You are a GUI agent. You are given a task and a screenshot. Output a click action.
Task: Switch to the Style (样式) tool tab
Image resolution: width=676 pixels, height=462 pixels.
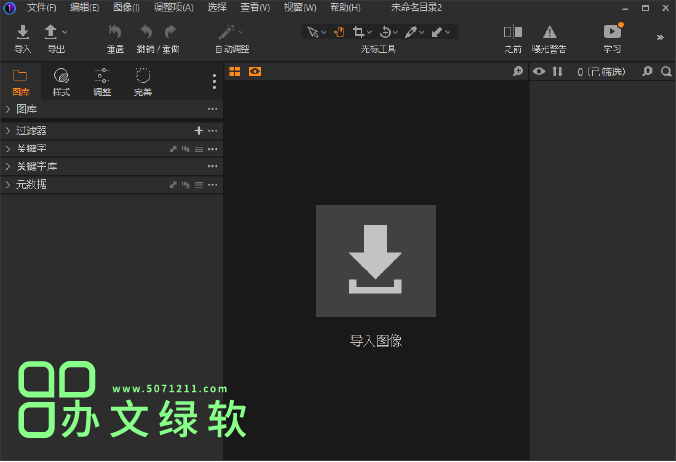[x=61, y=79]
